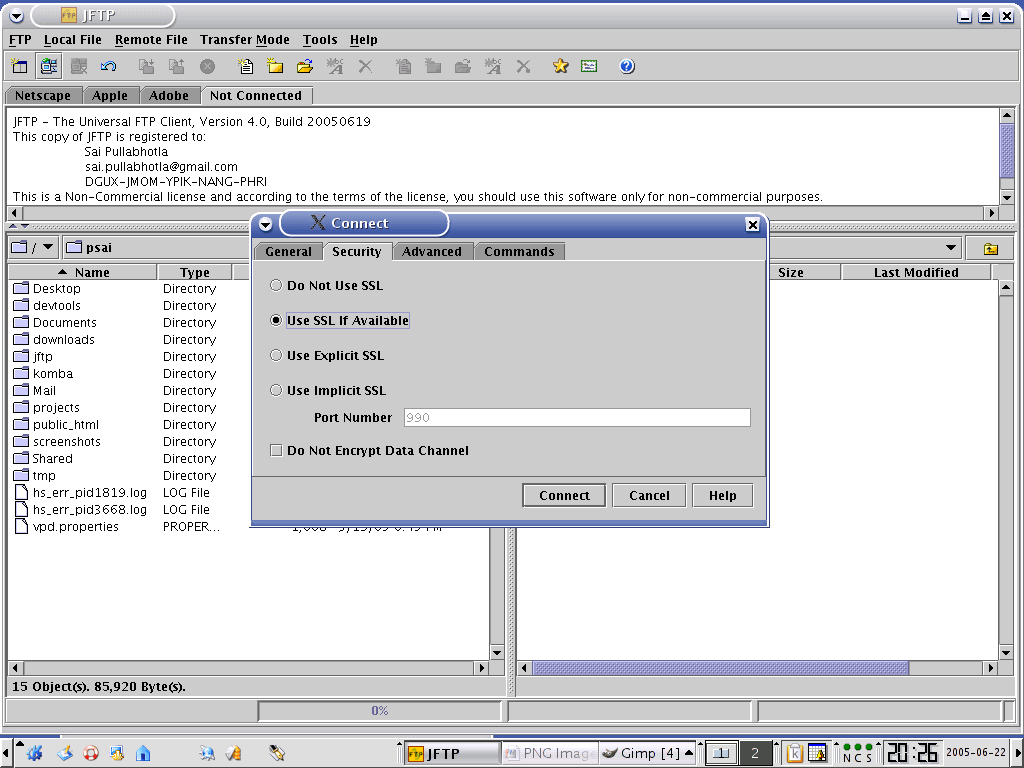Open the KDE menu gear icon in the panel
Image resolution: width=1024 pixels, height=768 pixels.
(x=35, y=753)
